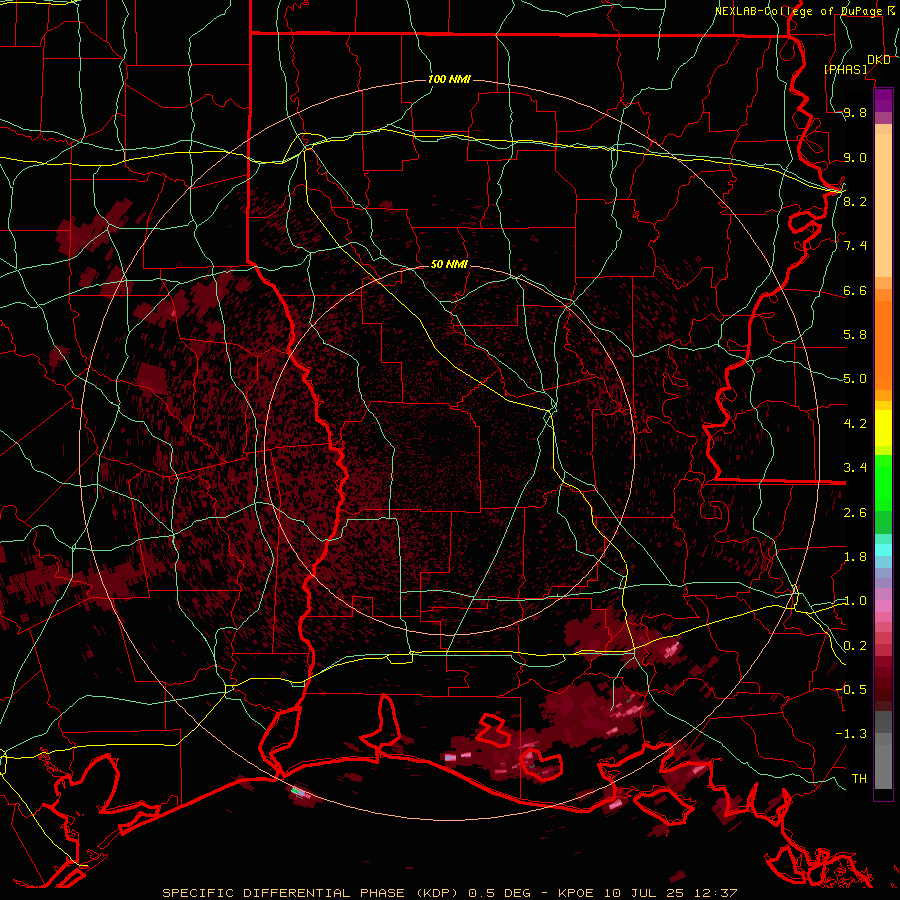Click the 5.8 value on the color scale
Viewport: 900px width, 900px height.
pos(855,335)
